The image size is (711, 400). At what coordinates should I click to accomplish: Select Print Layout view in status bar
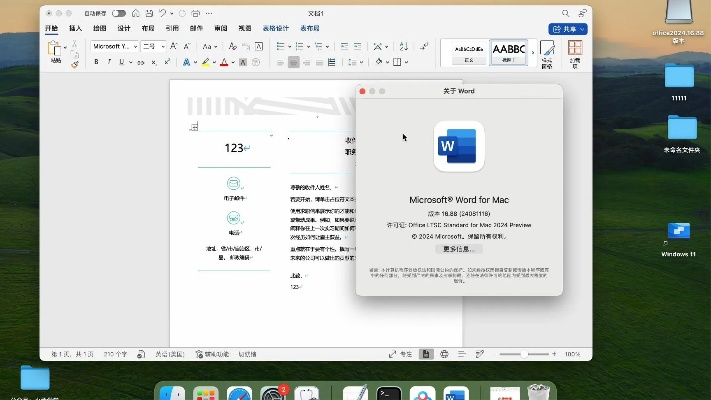click(428, 354)
